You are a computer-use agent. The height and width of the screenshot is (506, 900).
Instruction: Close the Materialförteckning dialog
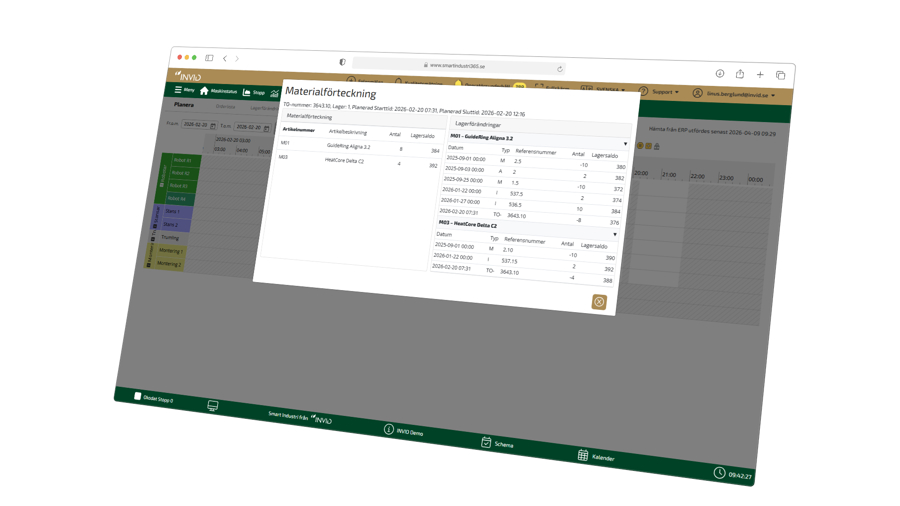click(598, 302)
